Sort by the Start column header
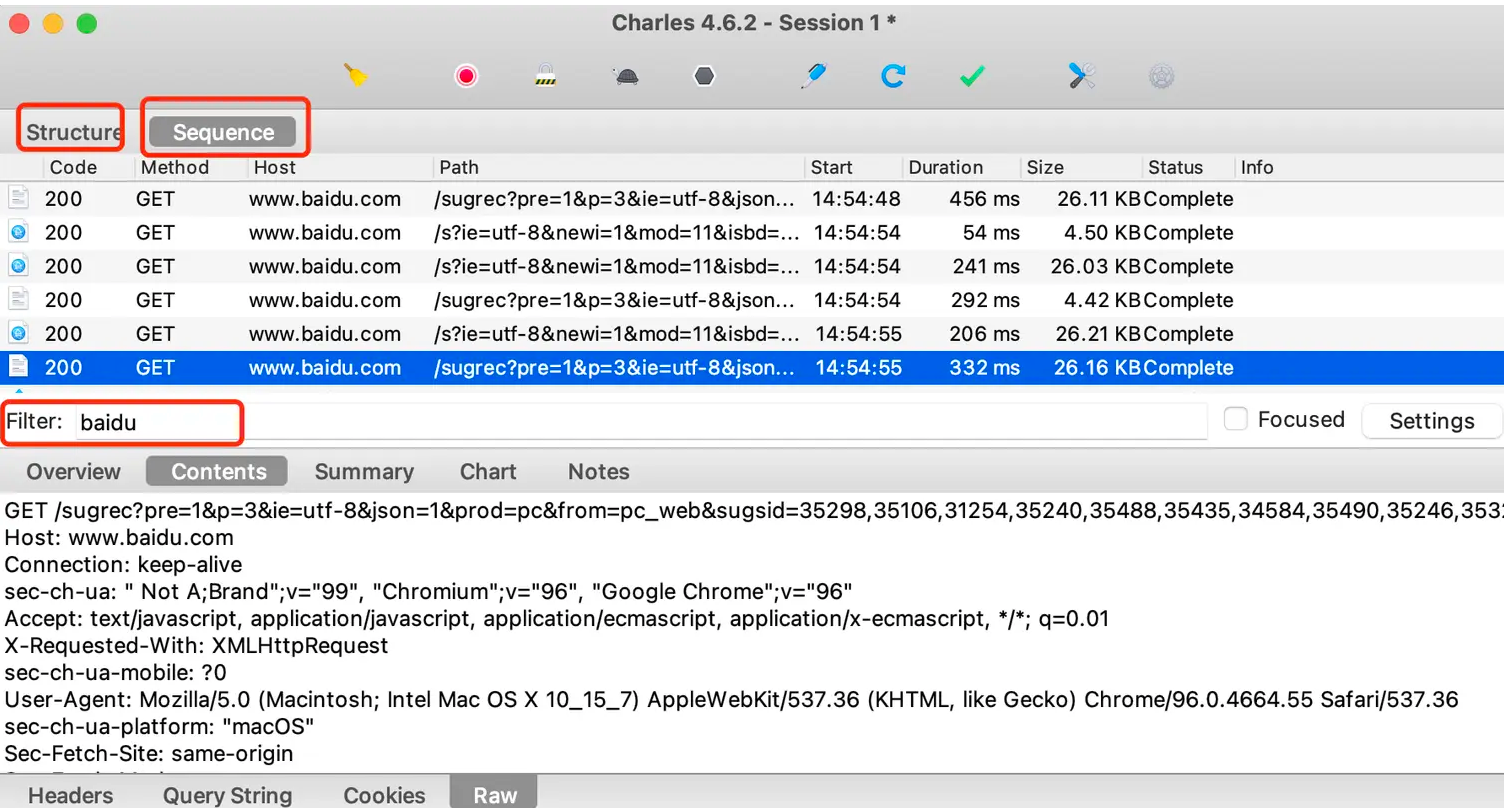This screenshot has height=808, width=1504. 832,167
